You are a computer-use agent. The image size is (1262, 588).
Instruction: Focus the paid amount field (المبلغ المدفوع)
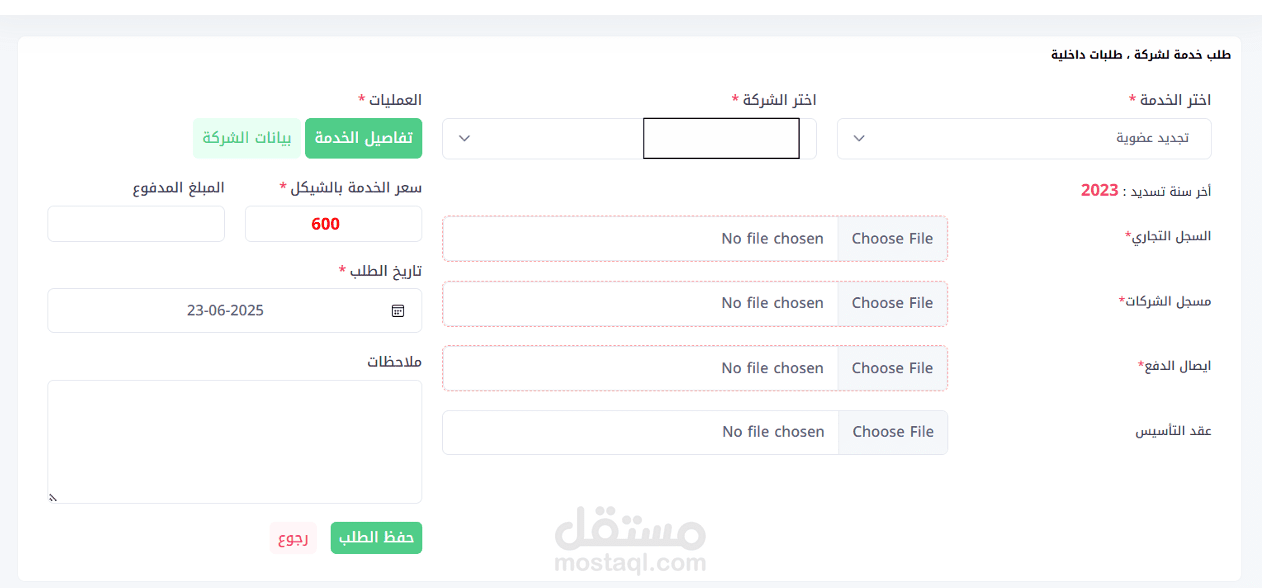click(136, 224)
